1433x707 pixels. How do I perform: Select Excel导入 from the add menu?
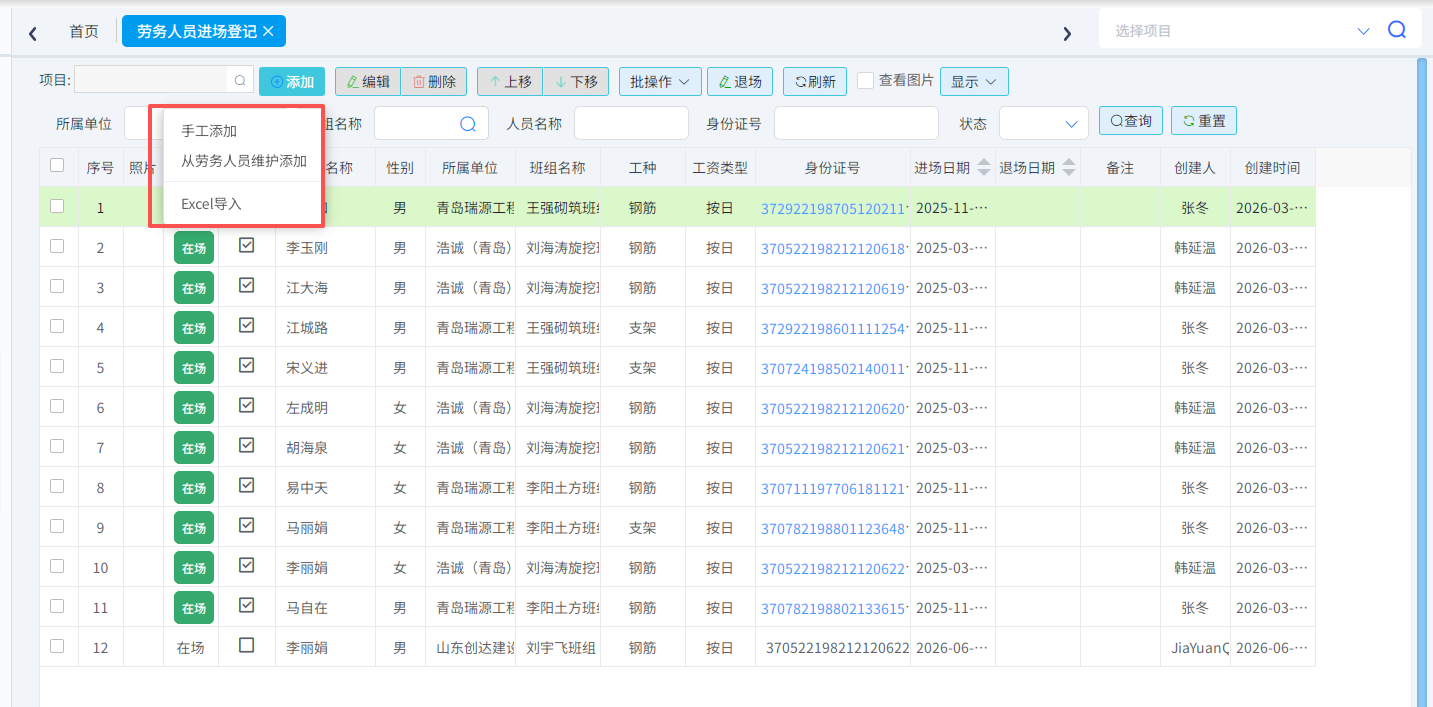coord(211,204)
